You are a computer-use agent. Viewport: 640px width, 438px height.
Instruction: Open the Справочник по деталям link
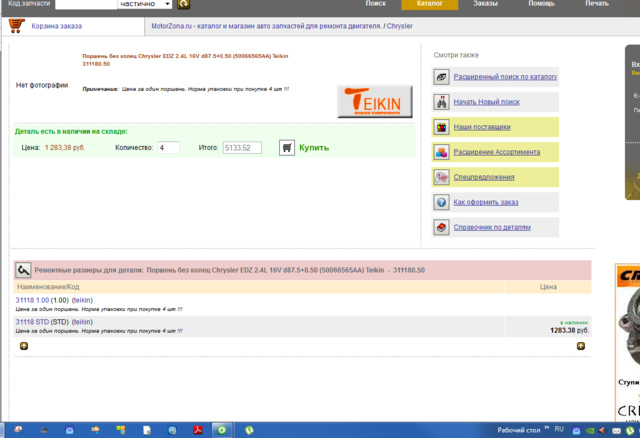coord(492,227)
